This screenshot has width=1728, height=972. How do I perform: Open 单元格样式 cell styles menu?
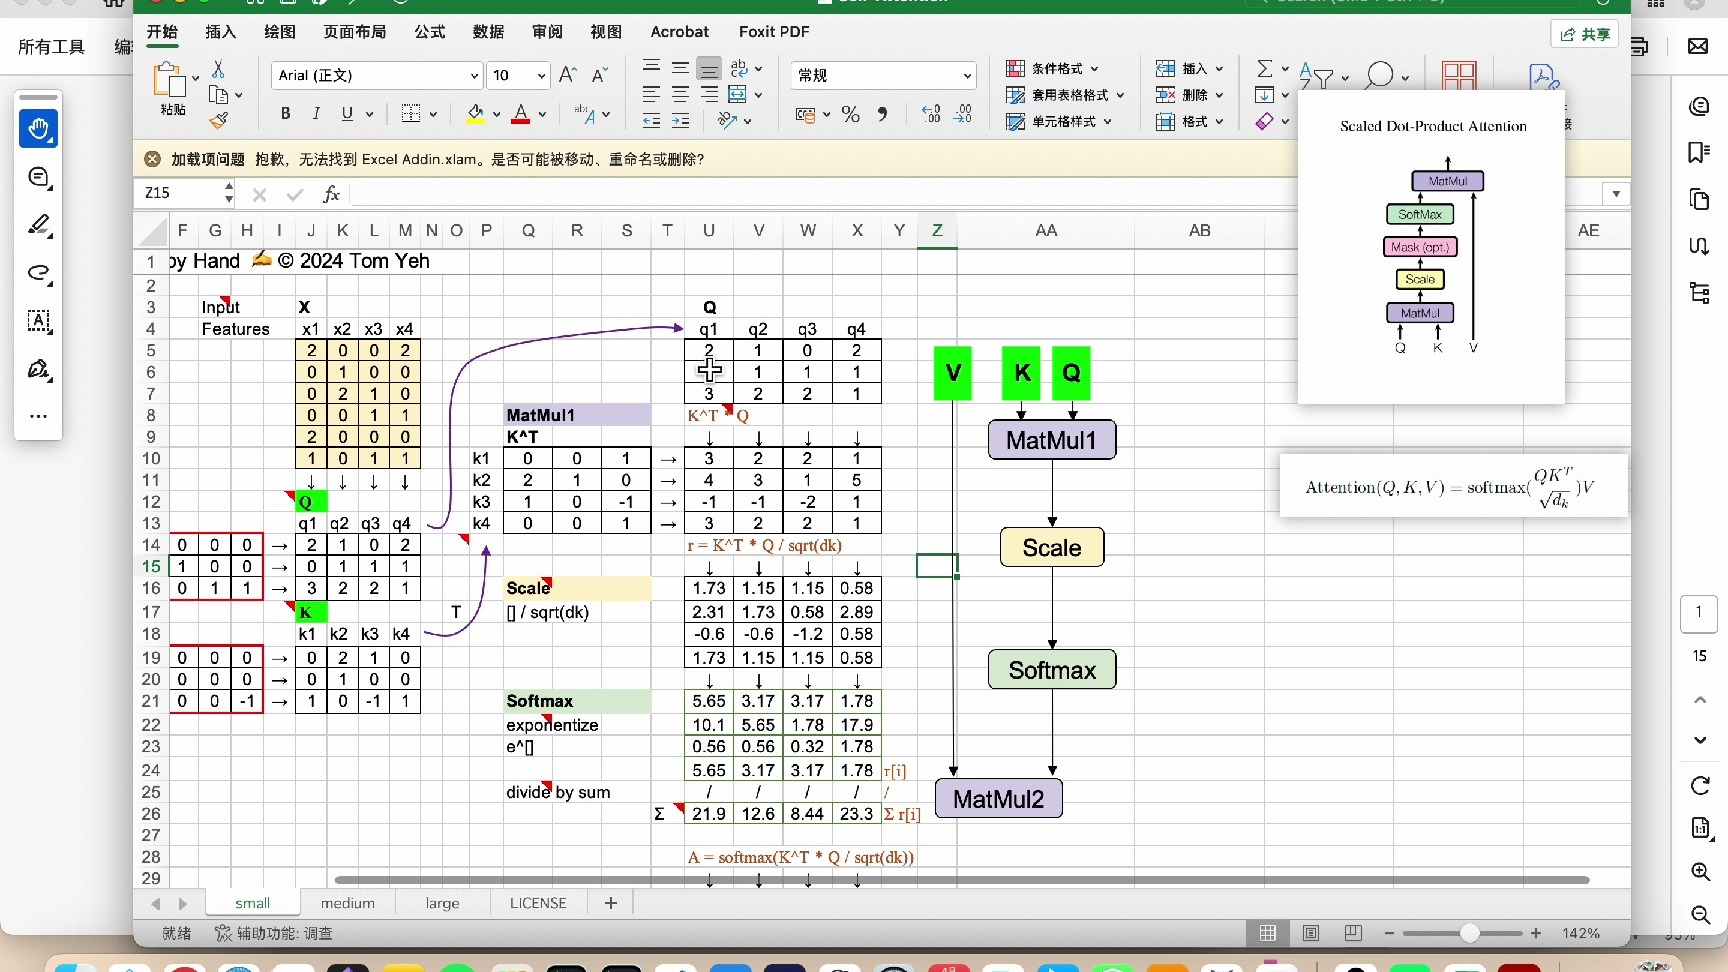[1059, 121]
